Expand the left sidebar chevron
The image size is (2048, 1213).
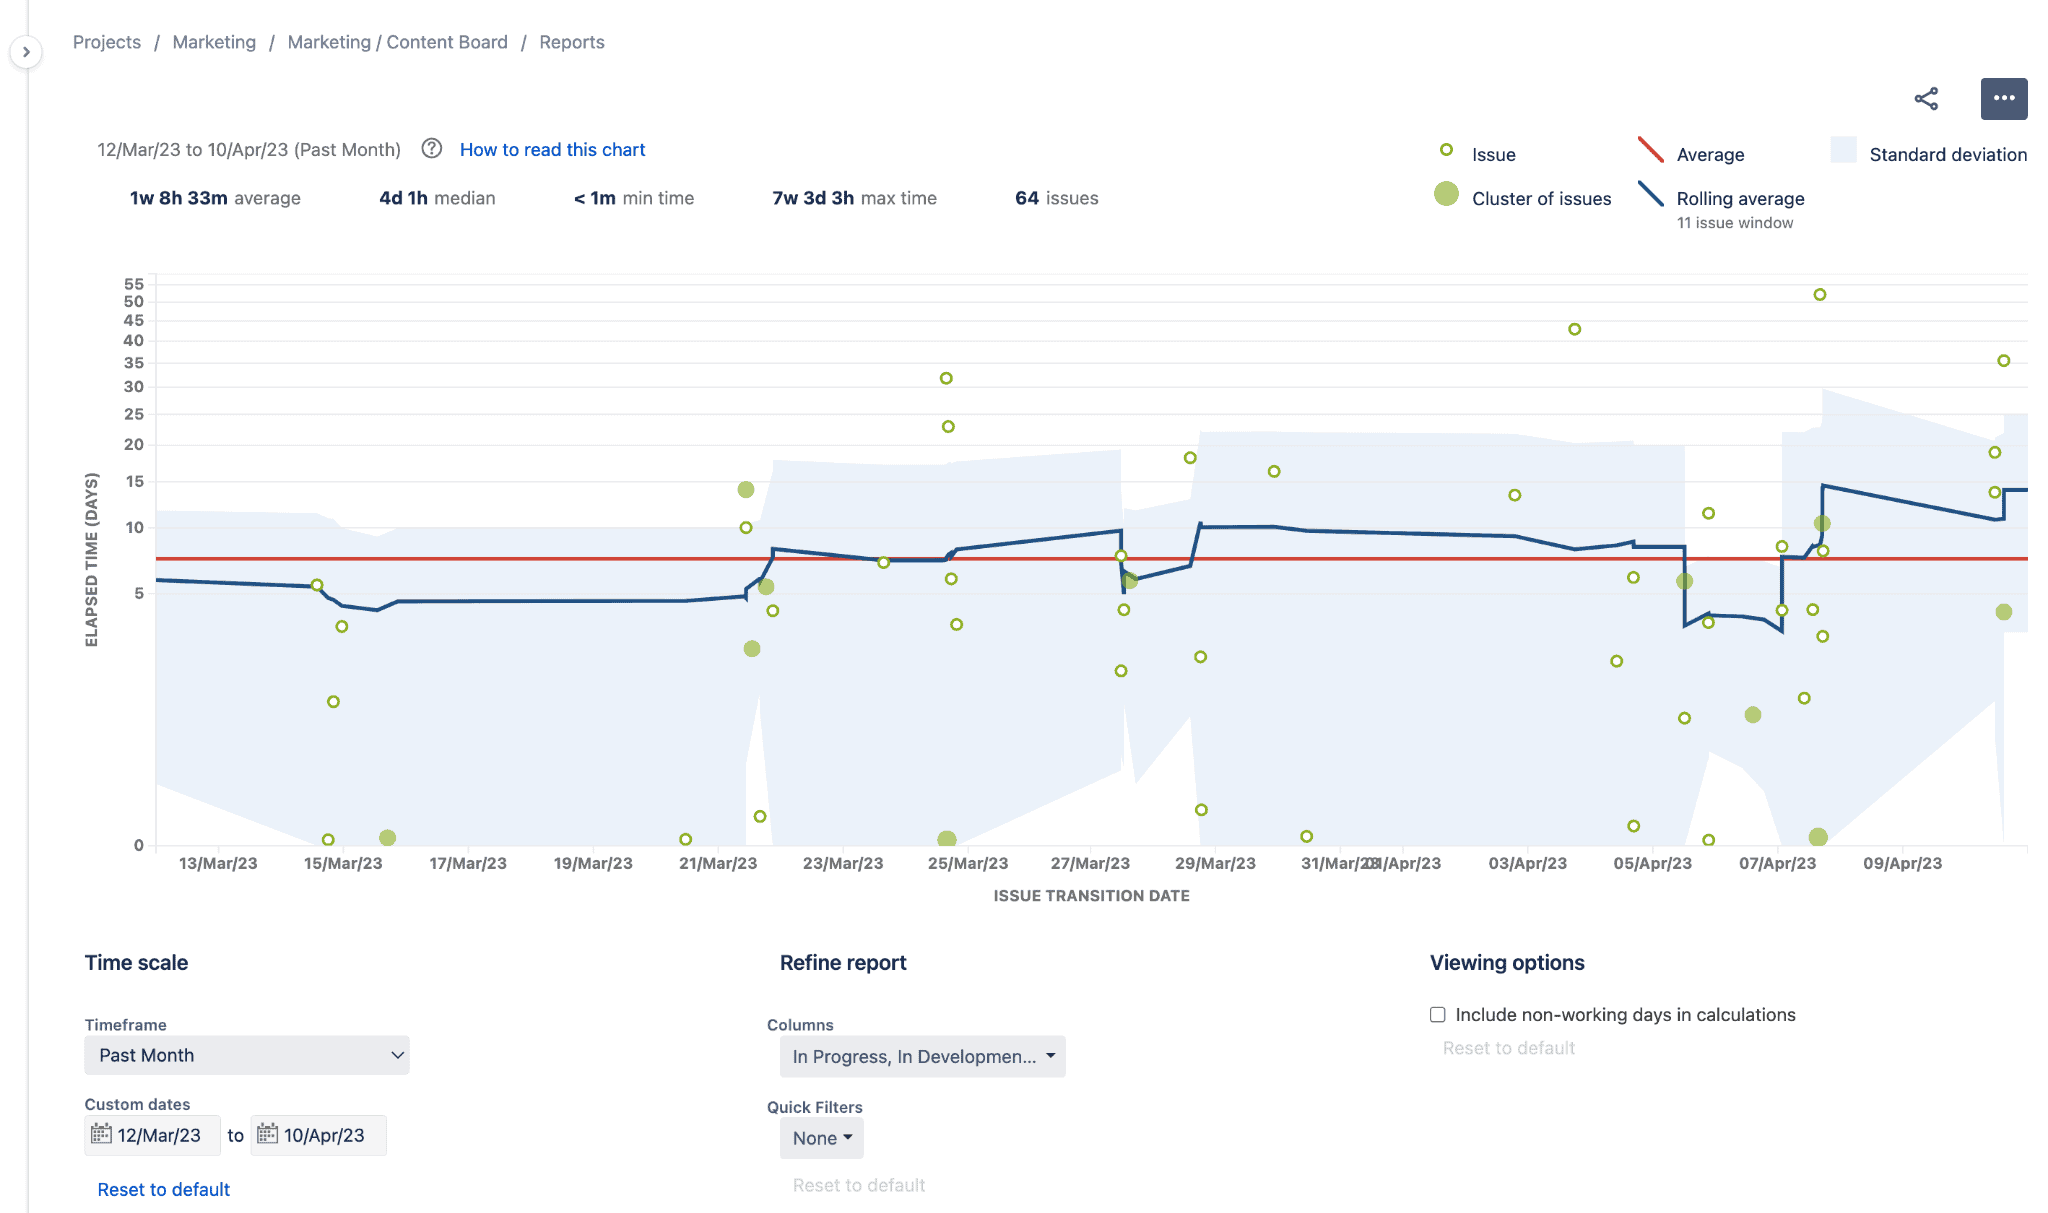[24, 51]
